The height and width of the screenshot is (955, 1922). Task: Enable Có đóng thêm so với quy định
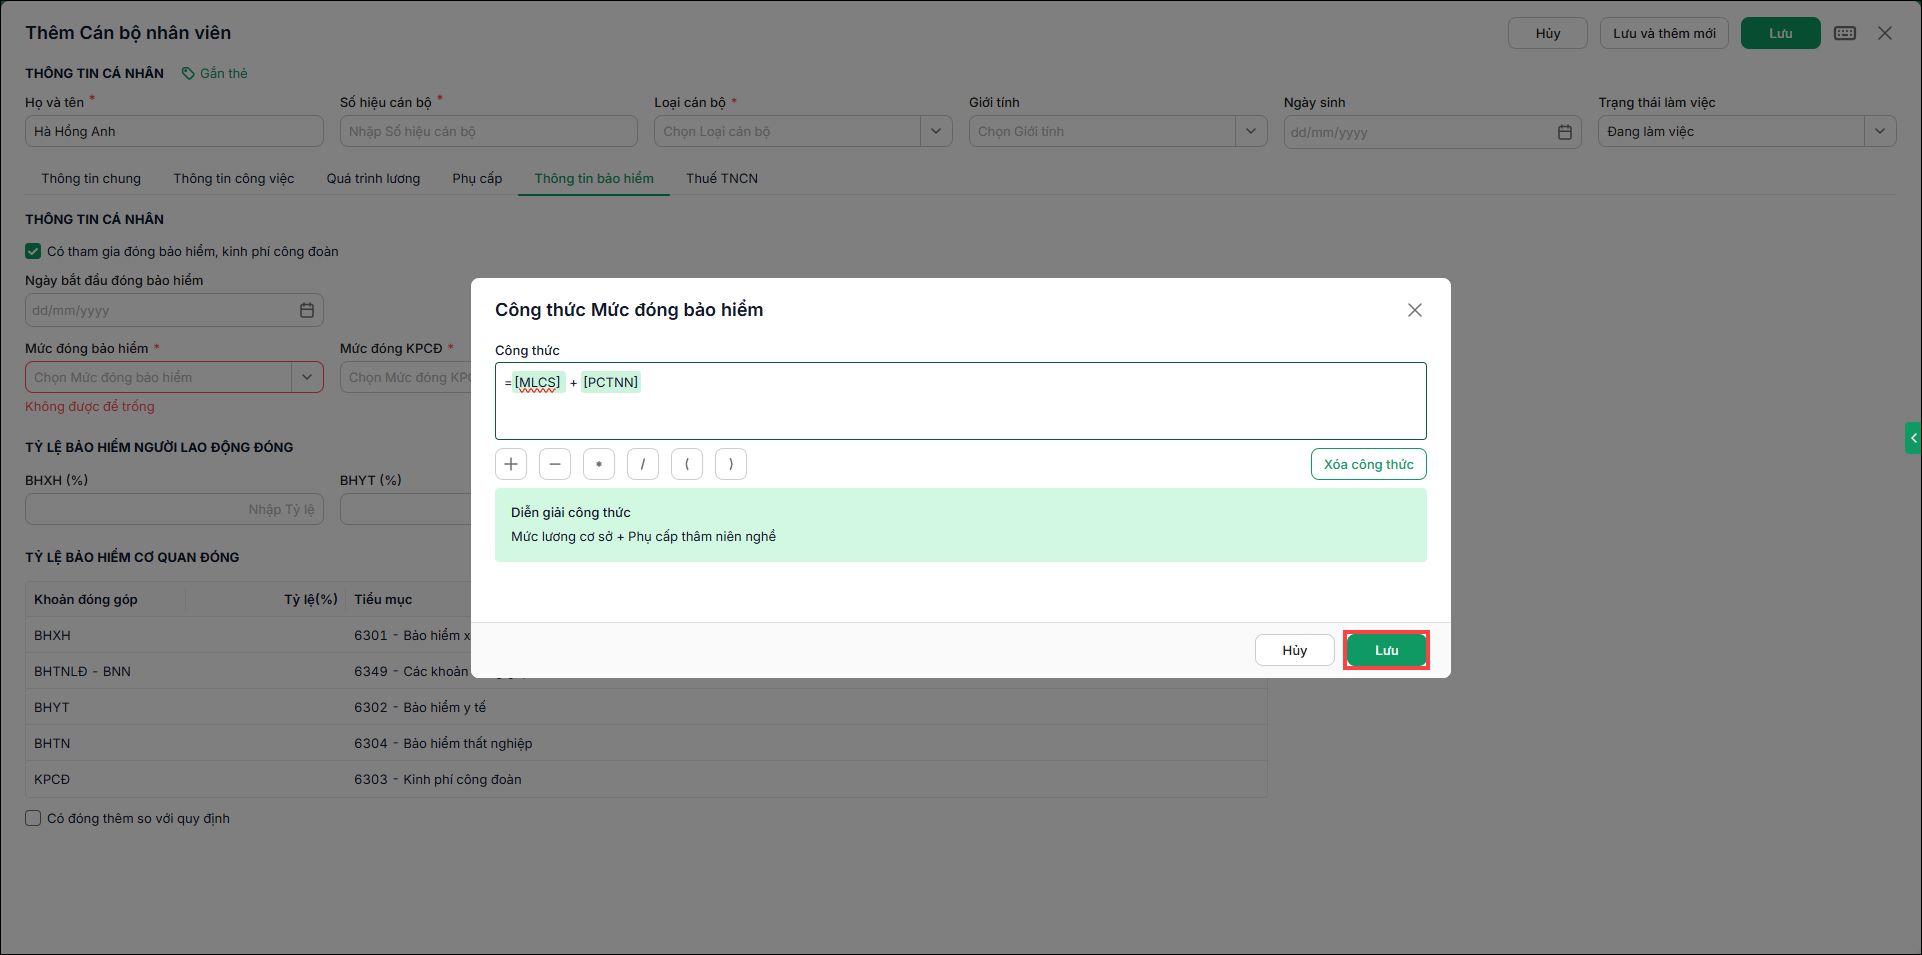[x=33, y=818]
